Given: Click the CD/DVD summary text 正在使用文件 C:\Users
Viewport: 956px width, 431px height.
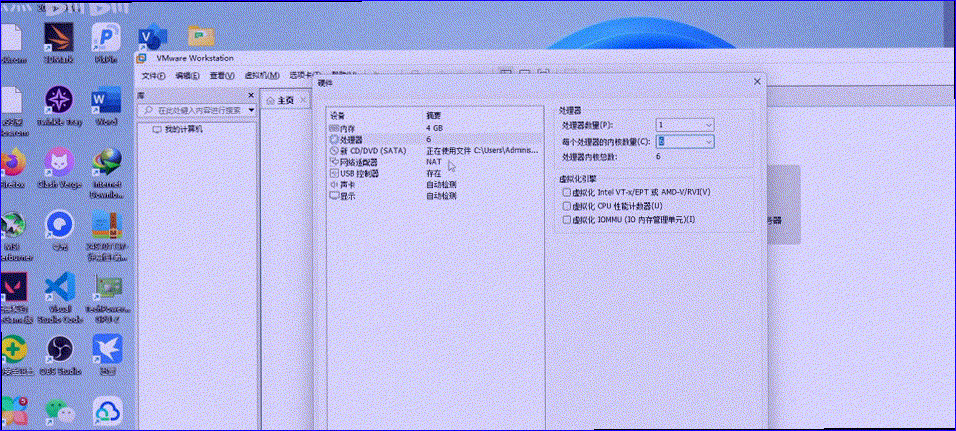Looking at the screenshot, I should tap(482, 151).
